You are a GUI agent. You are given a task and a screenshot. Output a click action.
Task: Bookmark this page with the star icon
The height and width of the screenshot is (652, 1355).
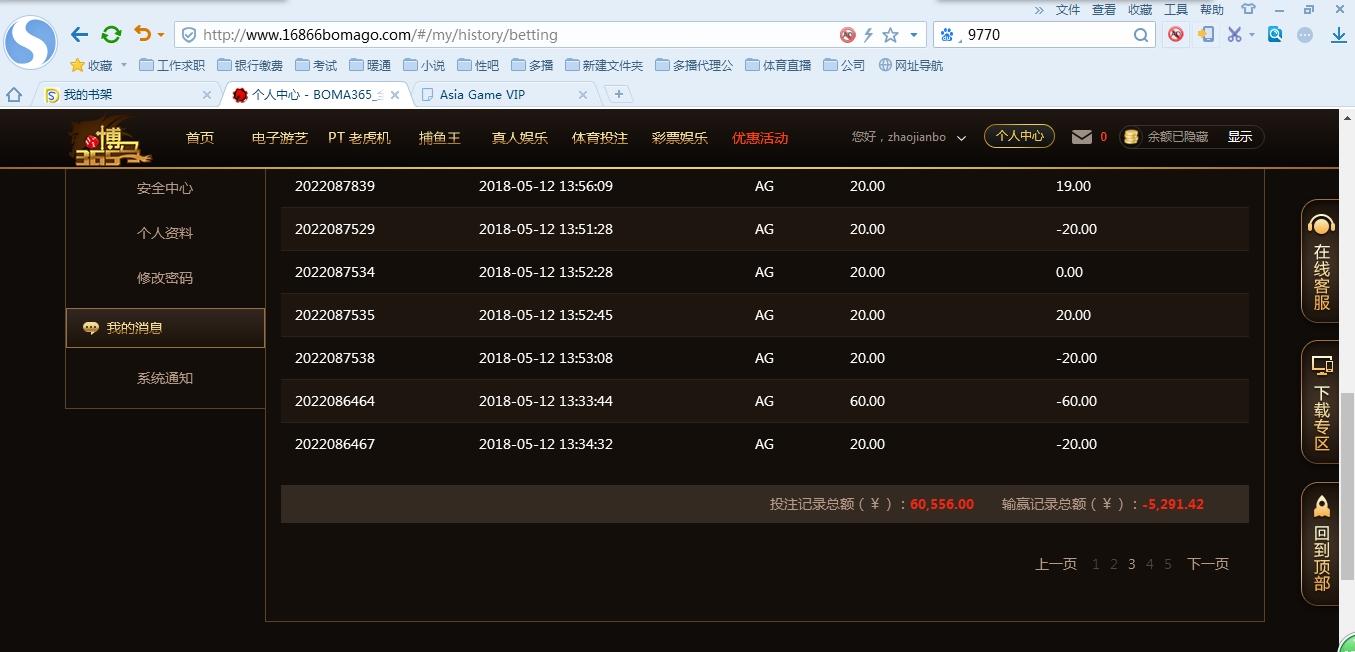tap(890, 35)
